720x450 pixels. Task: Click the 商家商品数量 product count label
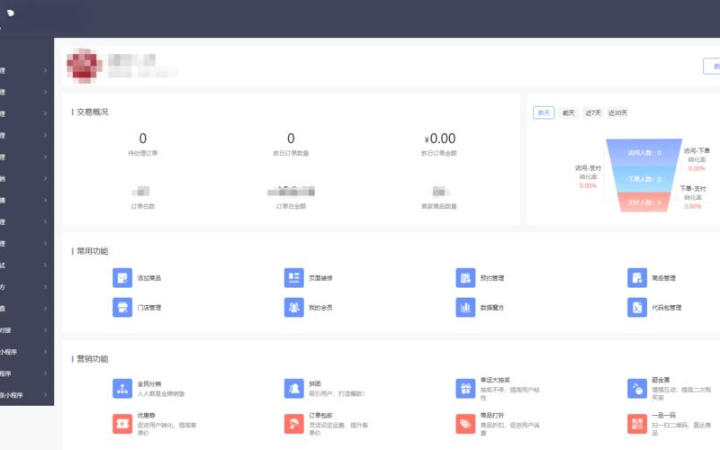(x=439, y=206)
